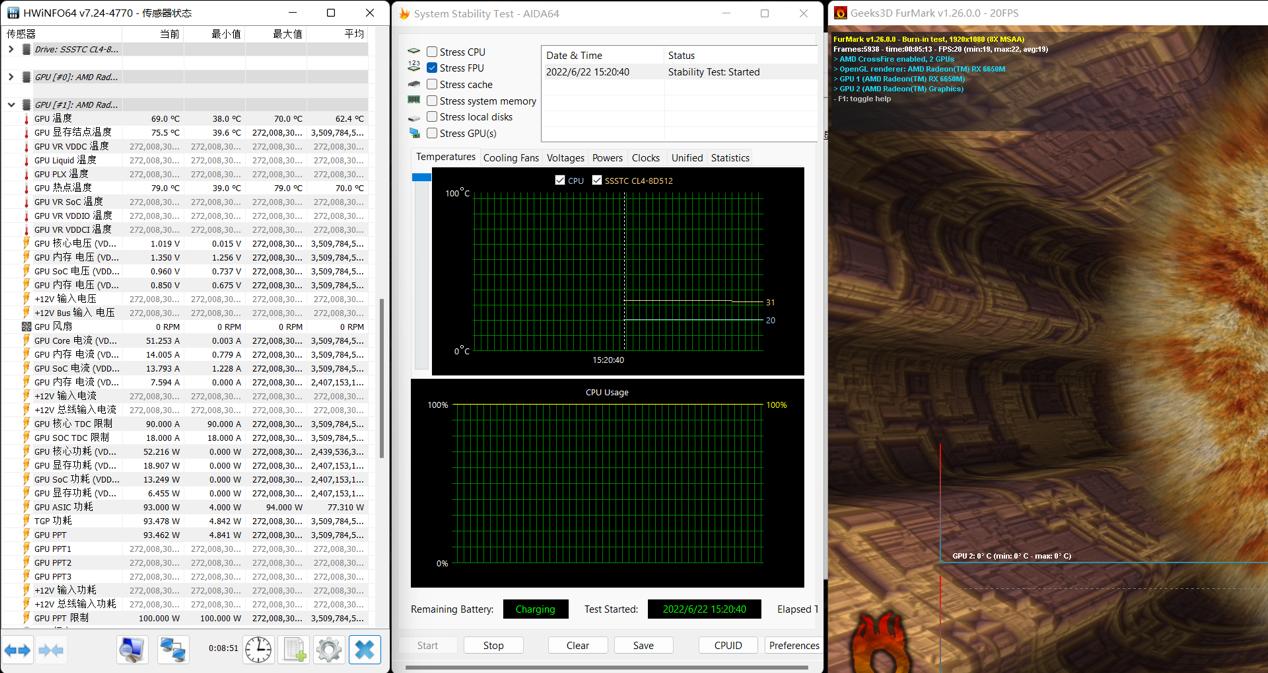Click the clock reset timer icon
Image resolution: width=1268 pixels, height=673 pixels.
coord(258,650)
